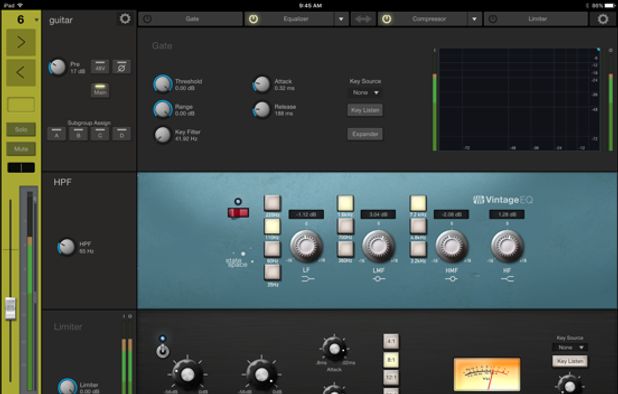Click the Vintage EQ LMF gain knob
This screenshot has height=394, width=618.
pos(378,246)
